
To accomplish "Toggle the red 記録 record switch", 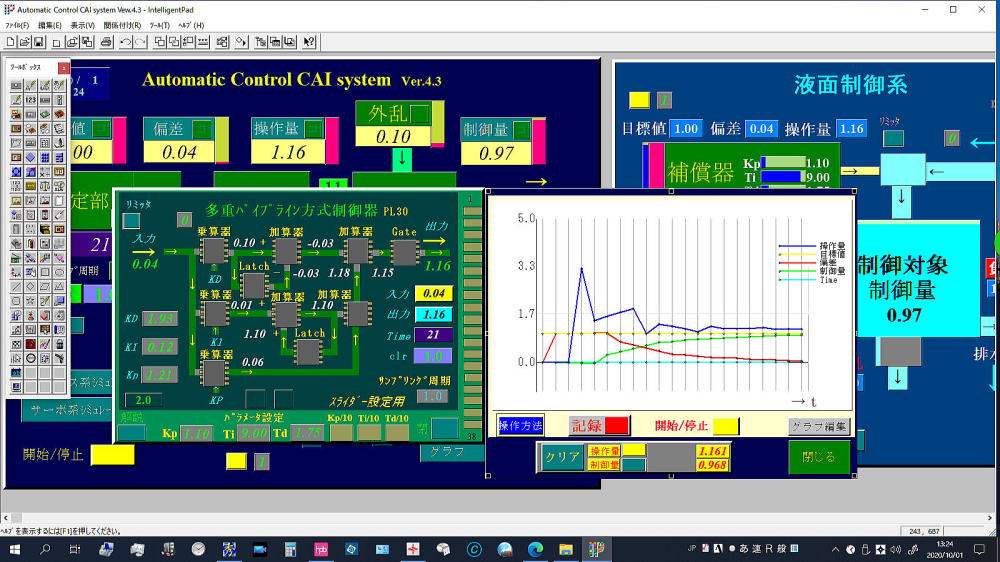I will (x=616, y=426).
